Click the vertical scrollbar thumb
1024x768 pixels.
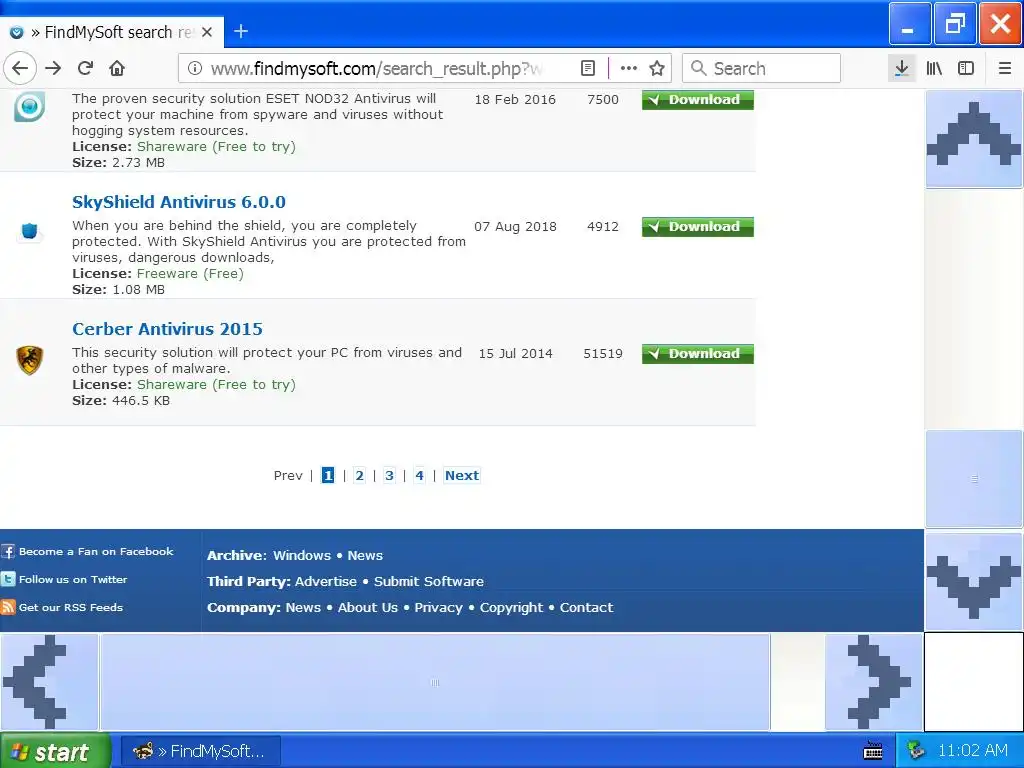pyautogui.click(x=974, y=479)
